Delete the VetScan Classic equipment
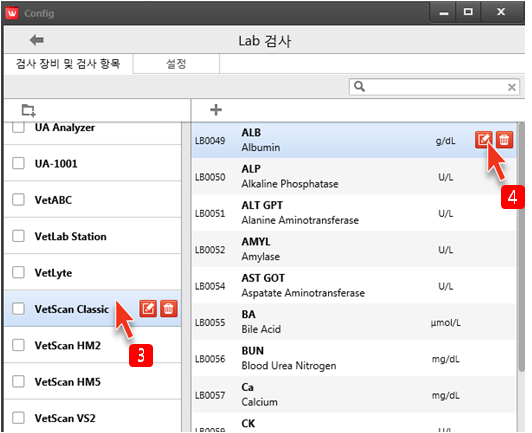Viewport: 532px width, 433px height. pos(169,308)
